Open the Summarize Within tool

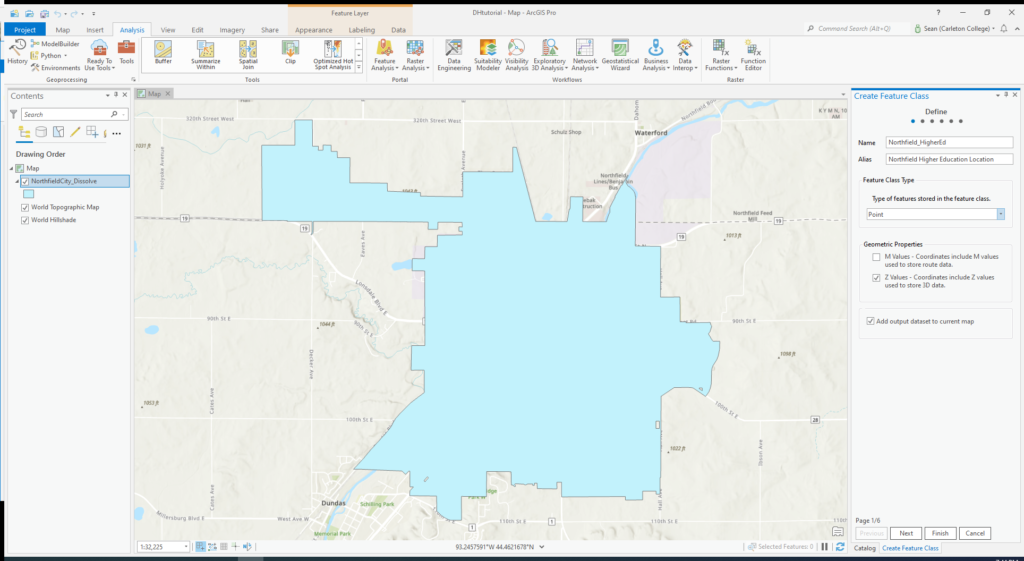206,55
